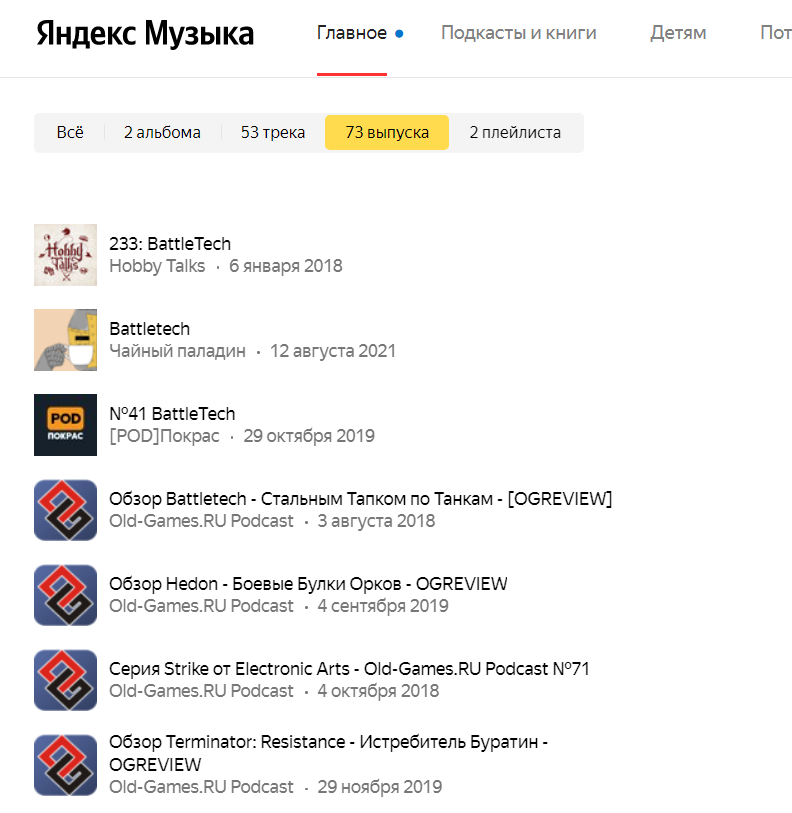792x813 pixels.
Task: Open the Hobby Talks podcast link
Action: (157, 266)
